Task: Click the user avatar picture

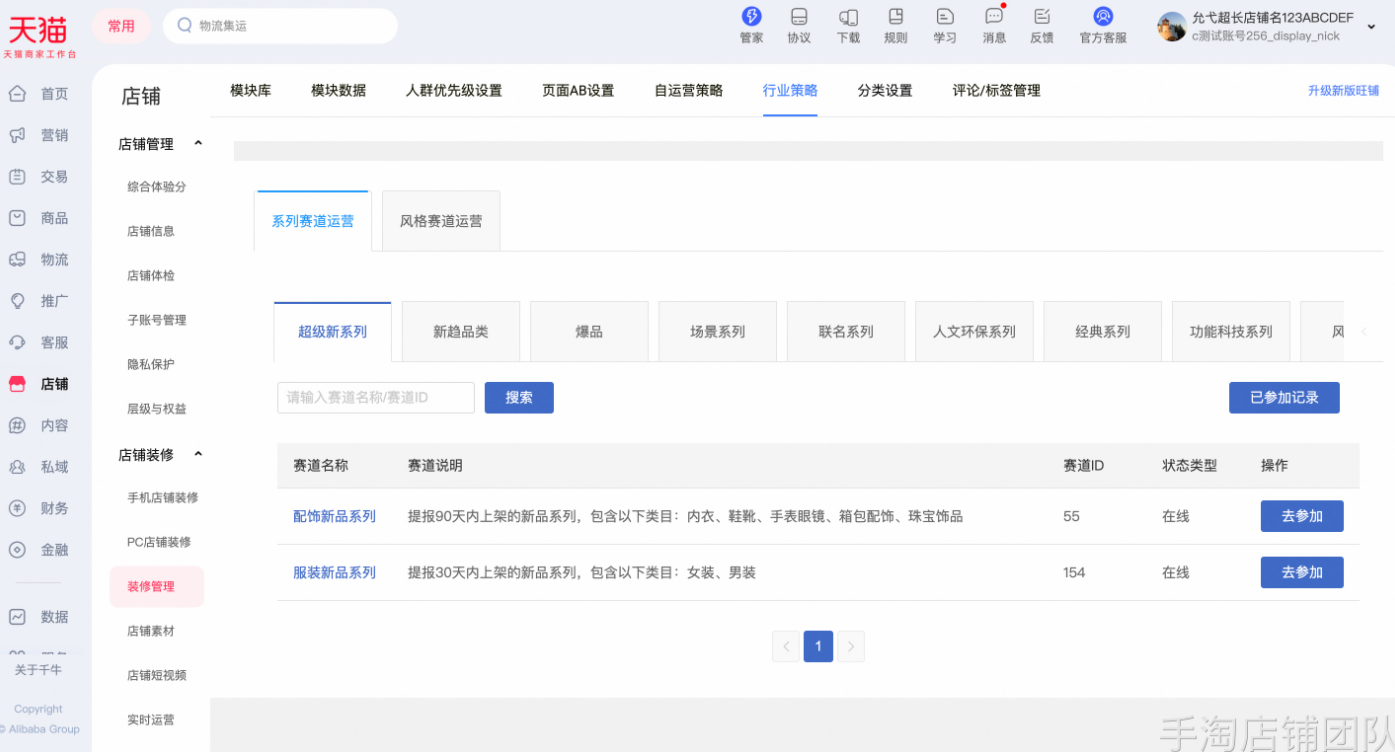Action: [1171, 27]
